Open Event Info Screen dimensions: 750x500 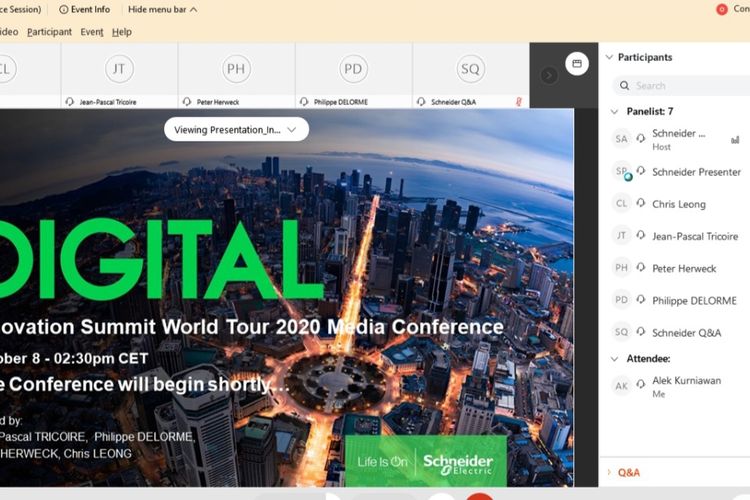pyautogui.click(x=84, y=9)
